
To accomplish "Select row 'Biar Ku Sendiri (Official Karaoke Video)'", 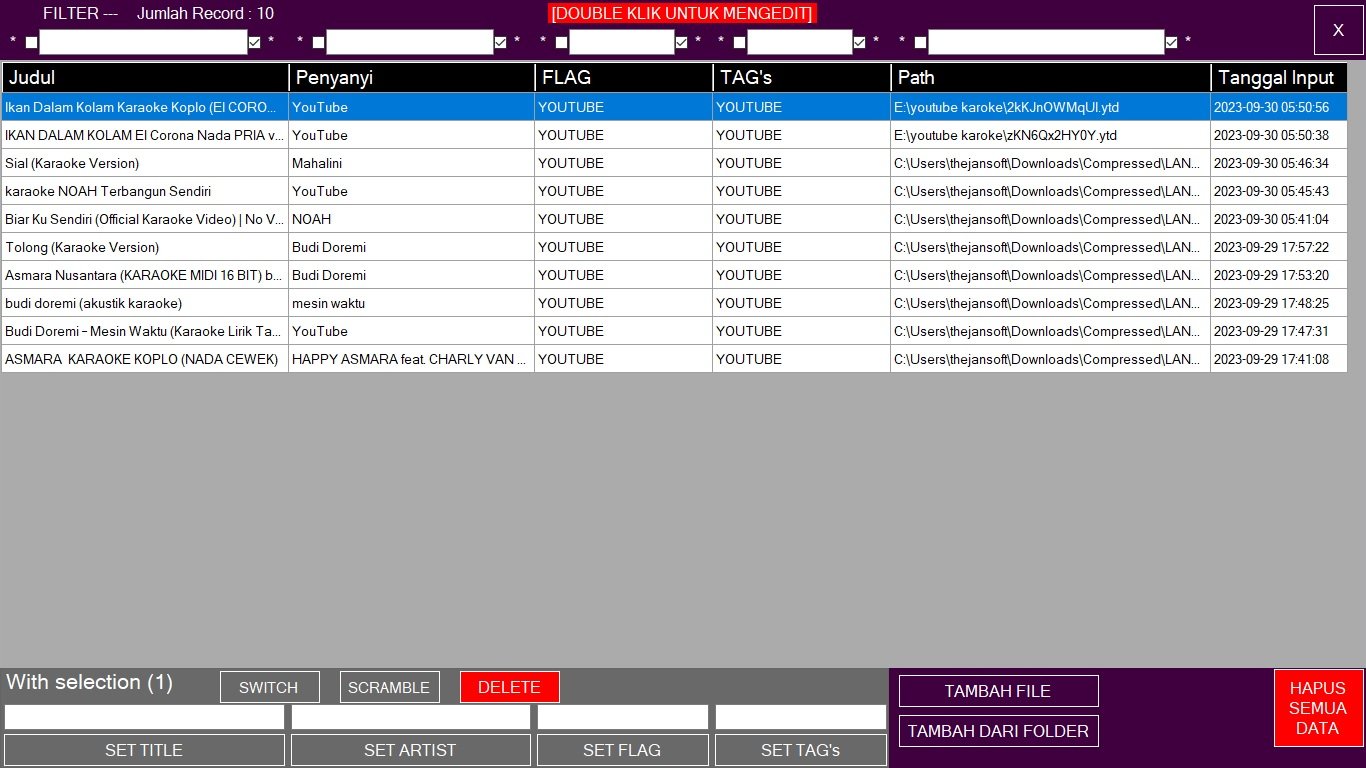I will tap(674, 219).
